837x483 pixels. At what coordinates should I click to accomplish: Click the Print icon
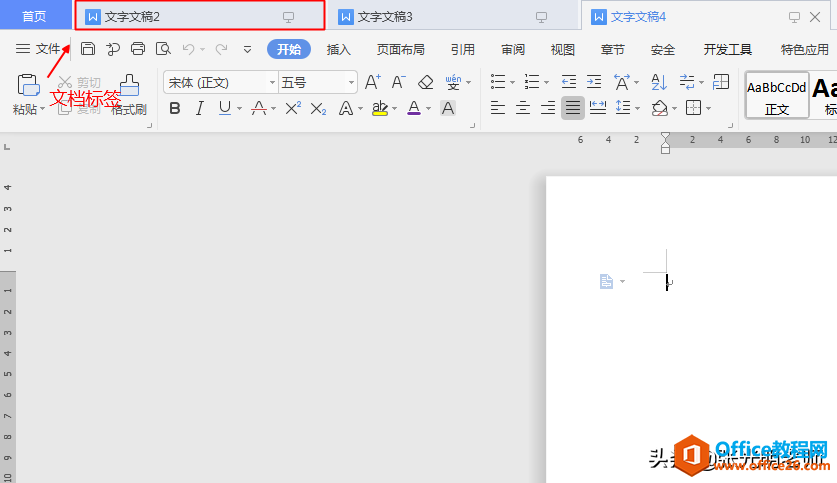click(x=138, y=49)
